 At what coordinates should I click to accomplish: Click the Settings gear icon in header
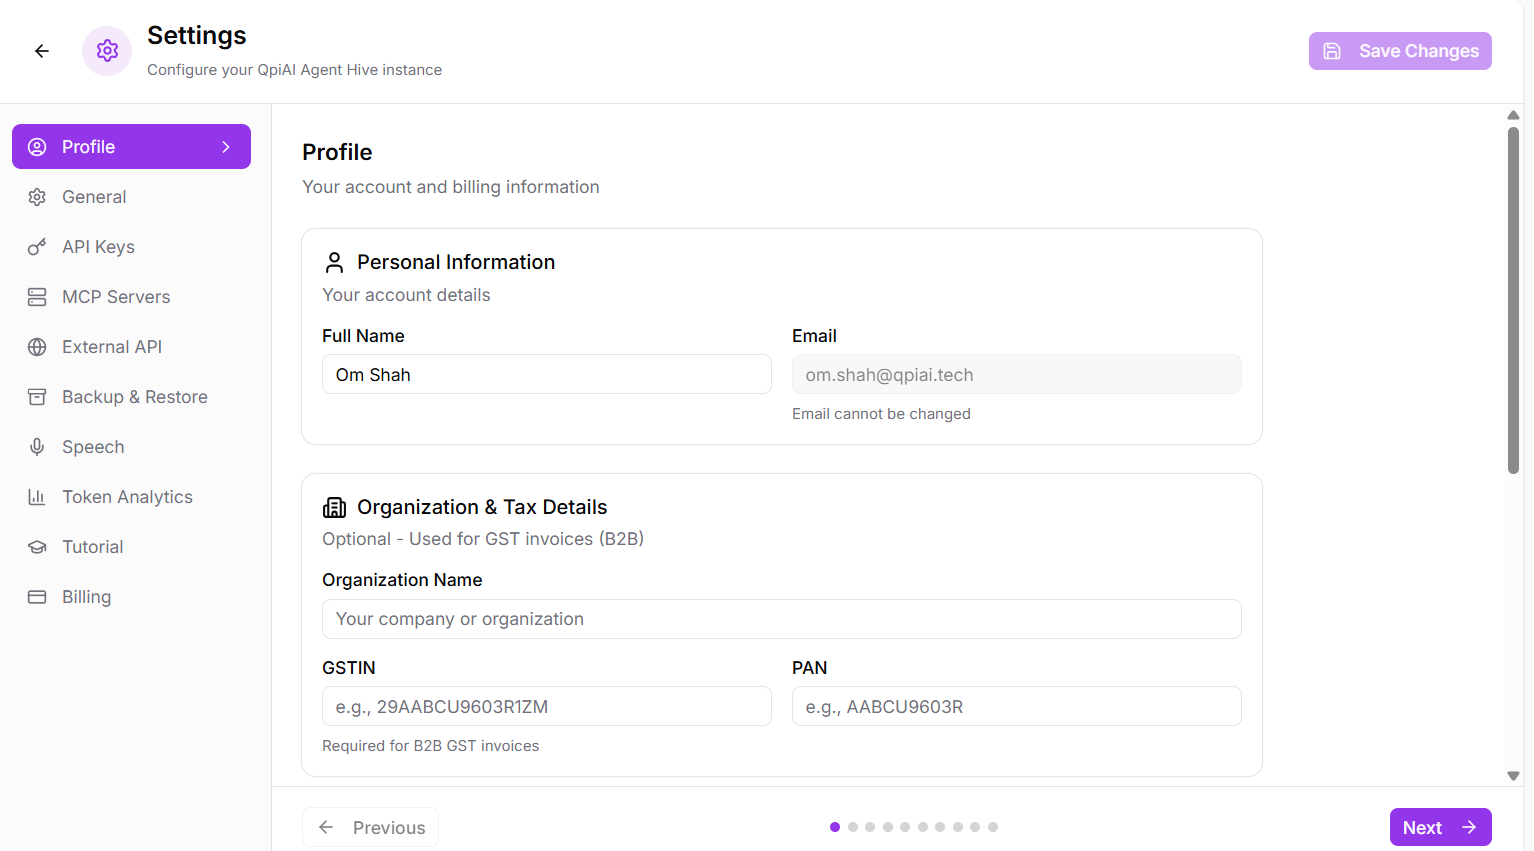point(107,51)
